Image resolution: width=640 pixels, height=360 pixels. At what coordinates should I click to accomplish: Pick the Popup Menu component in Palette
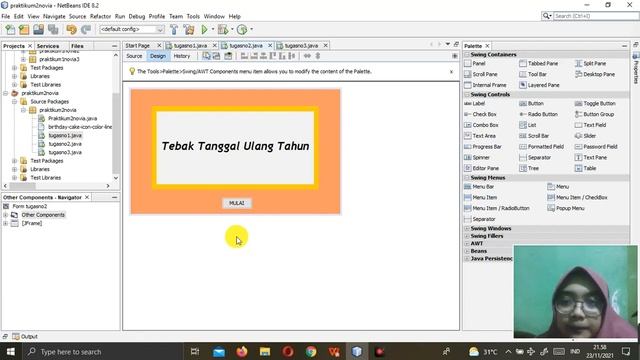point(566,208)
